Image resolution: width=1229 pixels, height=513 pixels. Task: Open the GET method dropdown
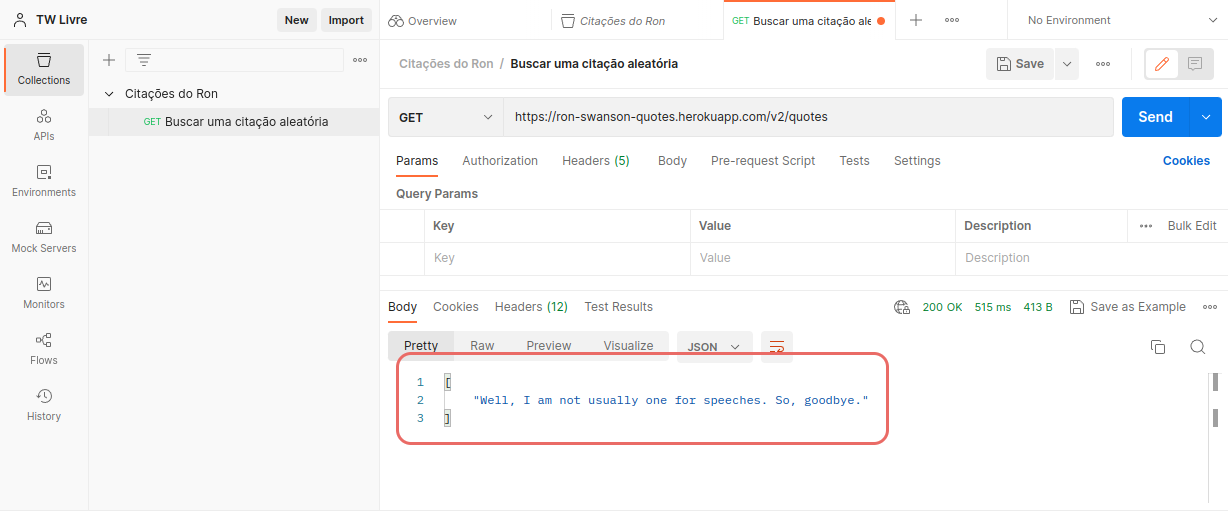[x=445, y=117]
